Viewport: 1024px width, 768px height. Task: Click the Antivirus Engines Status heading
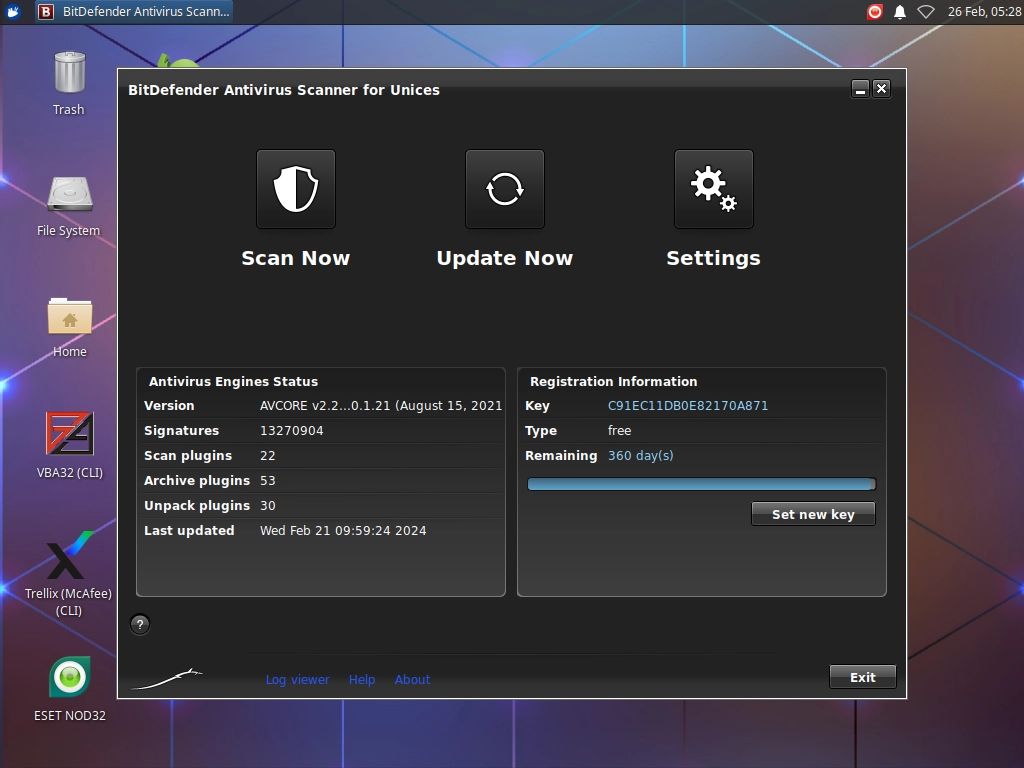[233, 381]
